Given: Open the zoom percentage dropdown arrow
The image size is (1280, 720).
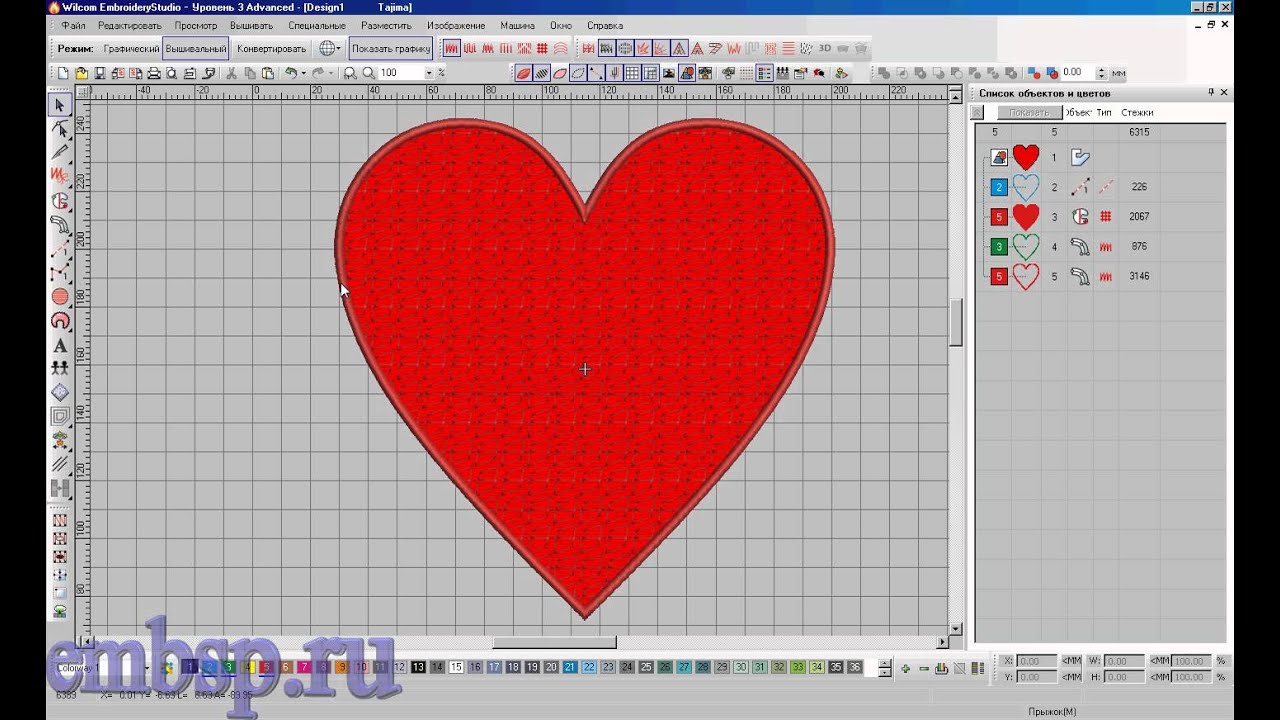Looking at the screenshot, I should (429, 73).
